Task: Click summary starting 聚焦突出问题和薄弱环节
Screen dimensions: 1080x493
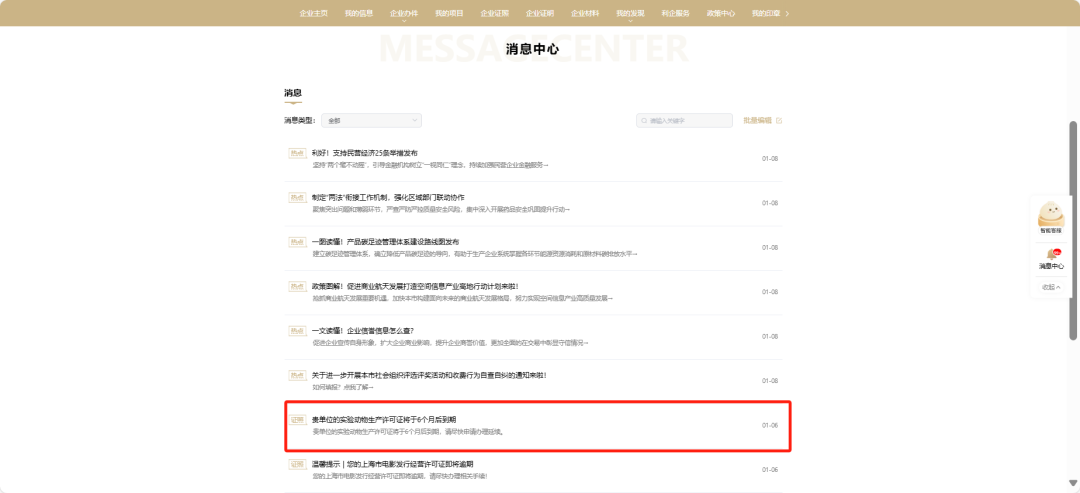Action: 441,209
